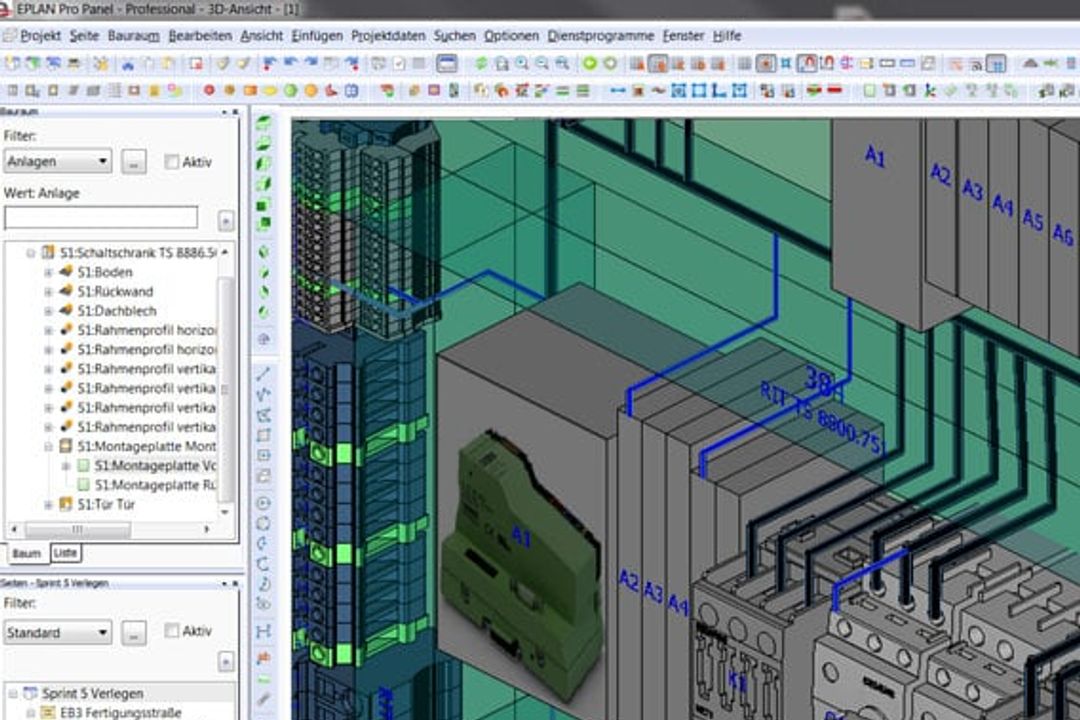Enable the Aktiv checkbox in Bauraum filter

[x=172, y=162]
